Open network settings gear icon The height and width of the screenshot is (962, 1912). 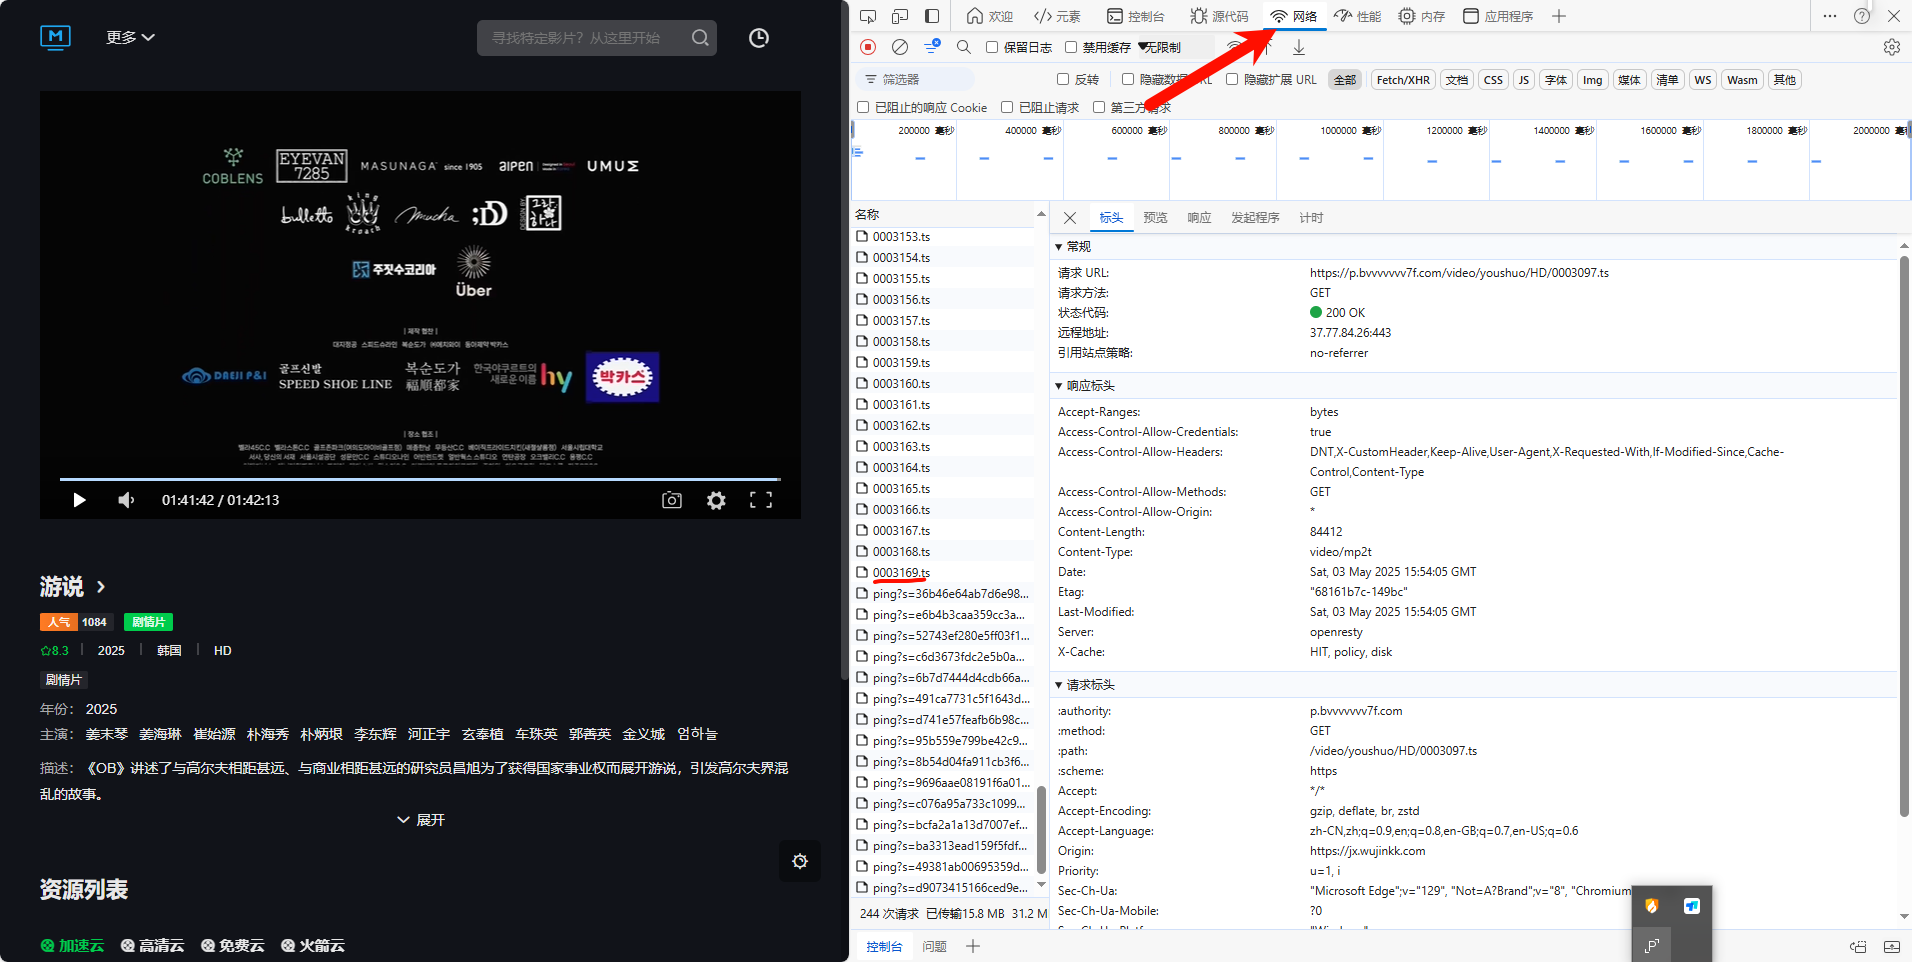(x=1892, y=47)
